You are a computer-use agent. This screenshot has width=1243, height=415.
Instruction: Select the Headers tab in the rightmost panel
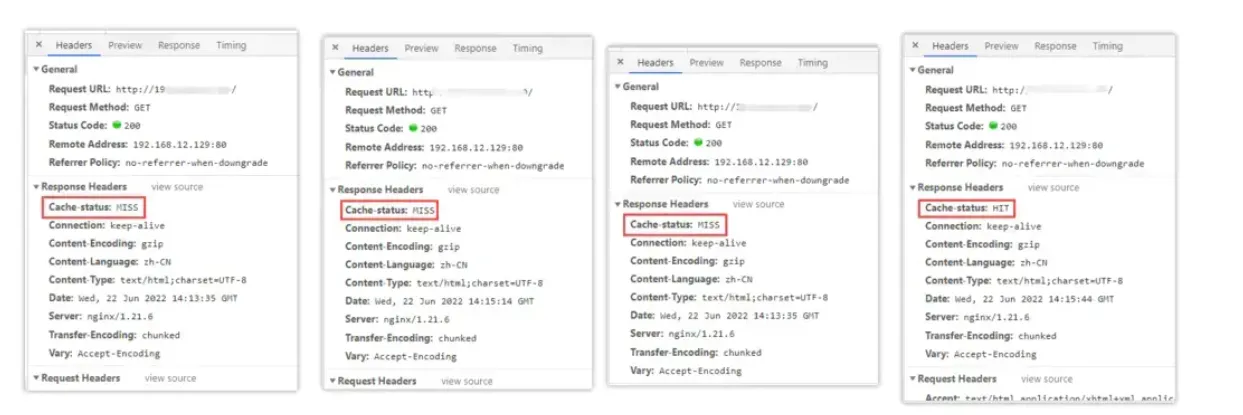[950, 46]
